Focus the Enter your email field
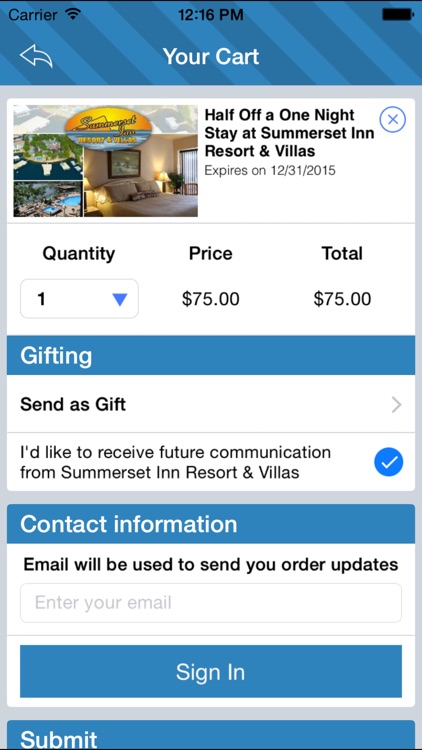This screenshot has width=422, height=750. (211, 603)
